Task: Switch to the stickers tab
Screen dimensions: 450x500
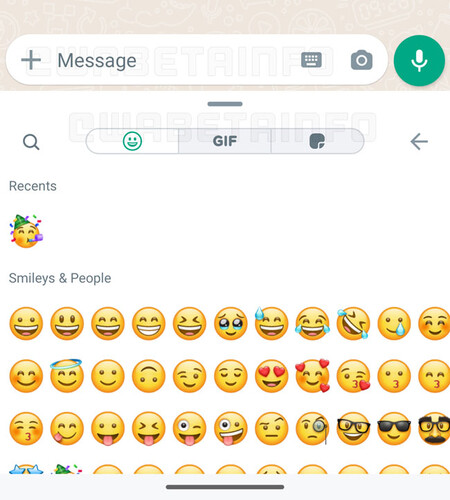Action: 317,141
